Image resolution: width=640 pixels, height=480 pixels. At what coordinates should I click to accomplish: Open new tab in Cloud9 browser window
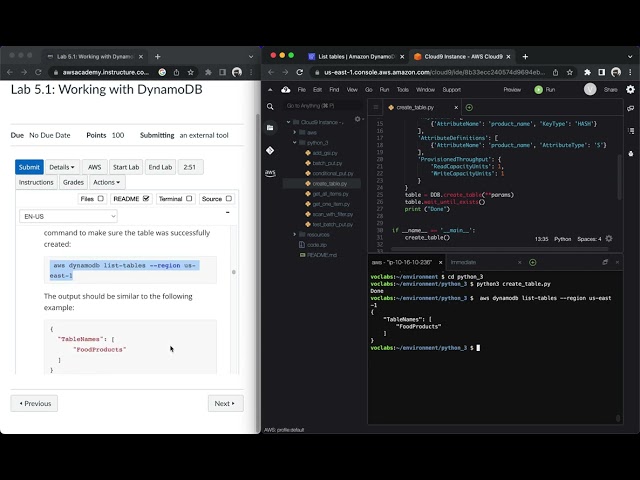[x=525, y=57]
